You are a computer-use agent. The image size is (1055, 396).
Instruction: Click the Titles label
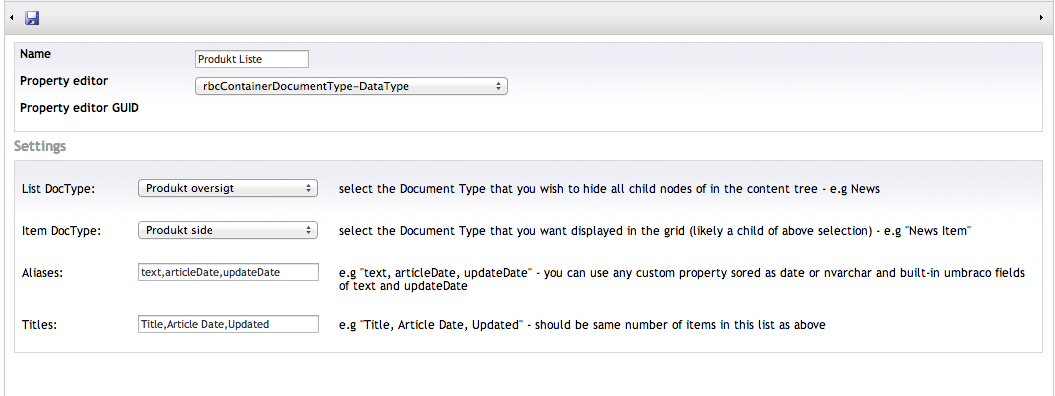pos(40,325)
